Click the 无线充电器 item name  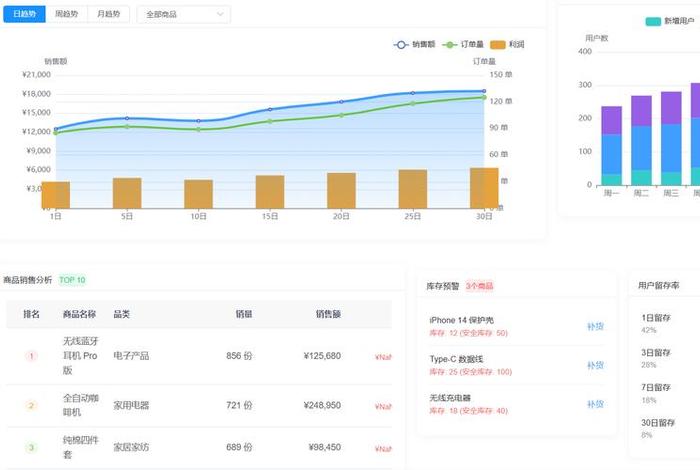(450, 398)
